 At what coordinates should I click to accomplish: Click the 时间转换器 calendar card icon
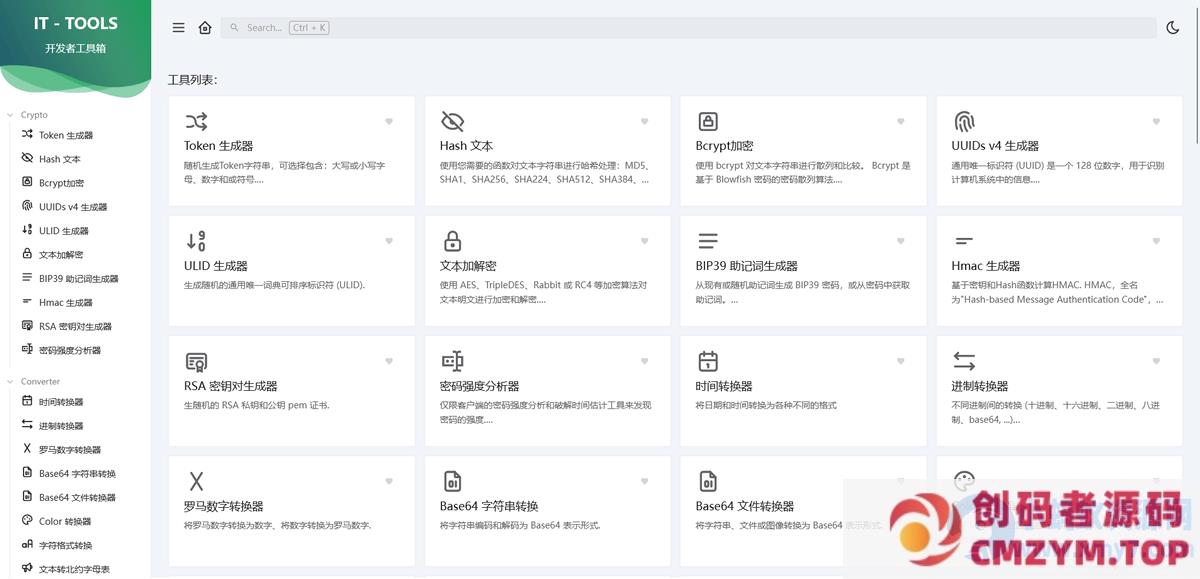[x=708, y=361]
